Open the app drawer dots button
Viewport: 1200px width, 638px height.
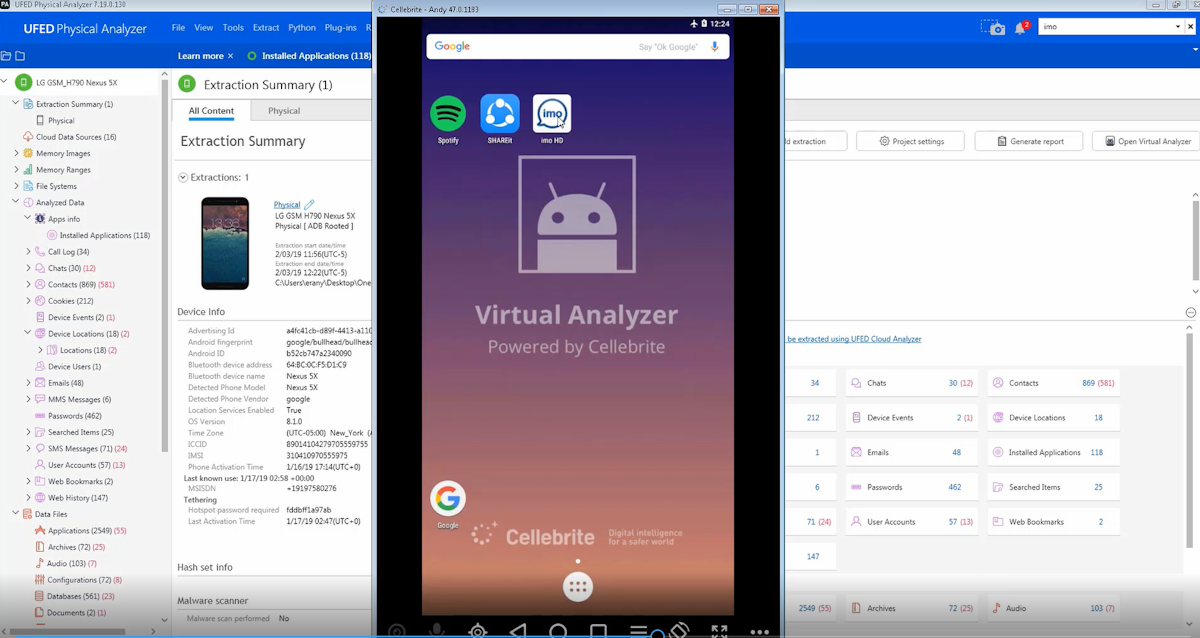(x=577, y=587)
